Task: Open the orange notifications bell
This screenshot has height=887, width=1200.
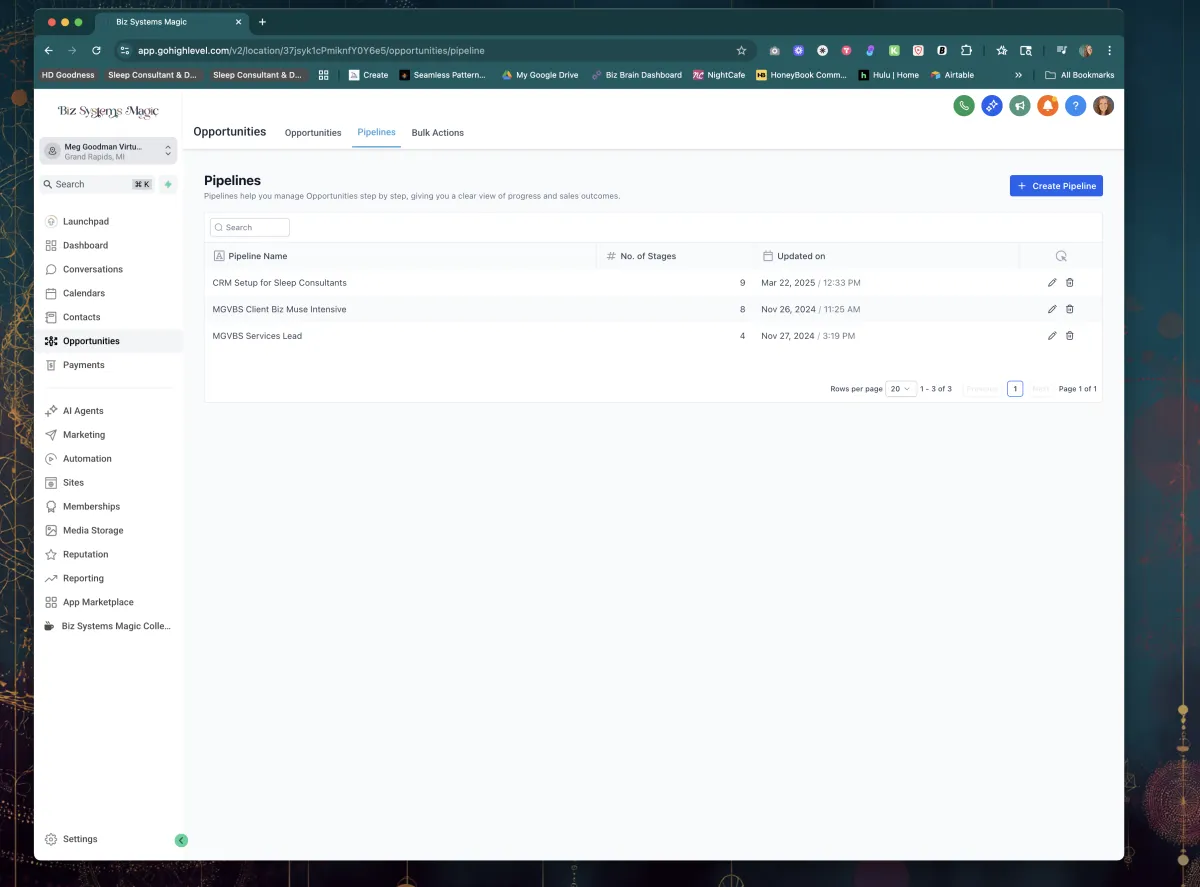Action: click(x=1047, y=105)
